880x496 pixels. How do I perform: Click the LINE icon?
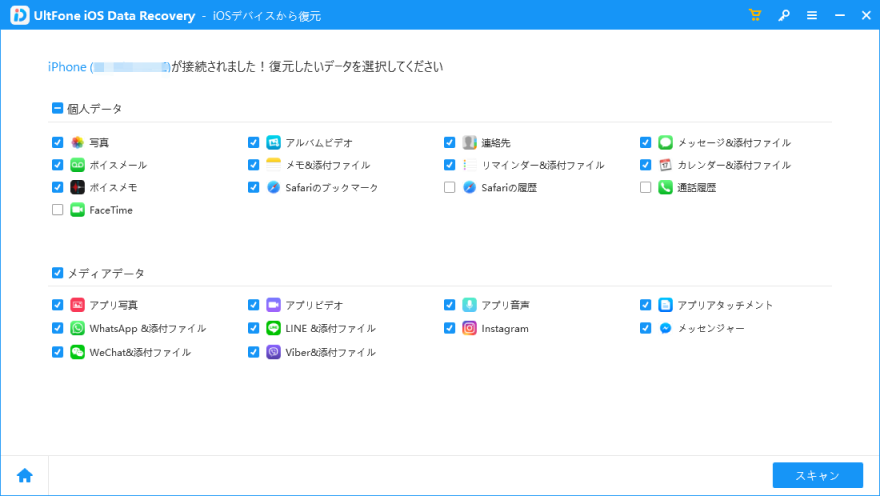click(x=273, y=328)
